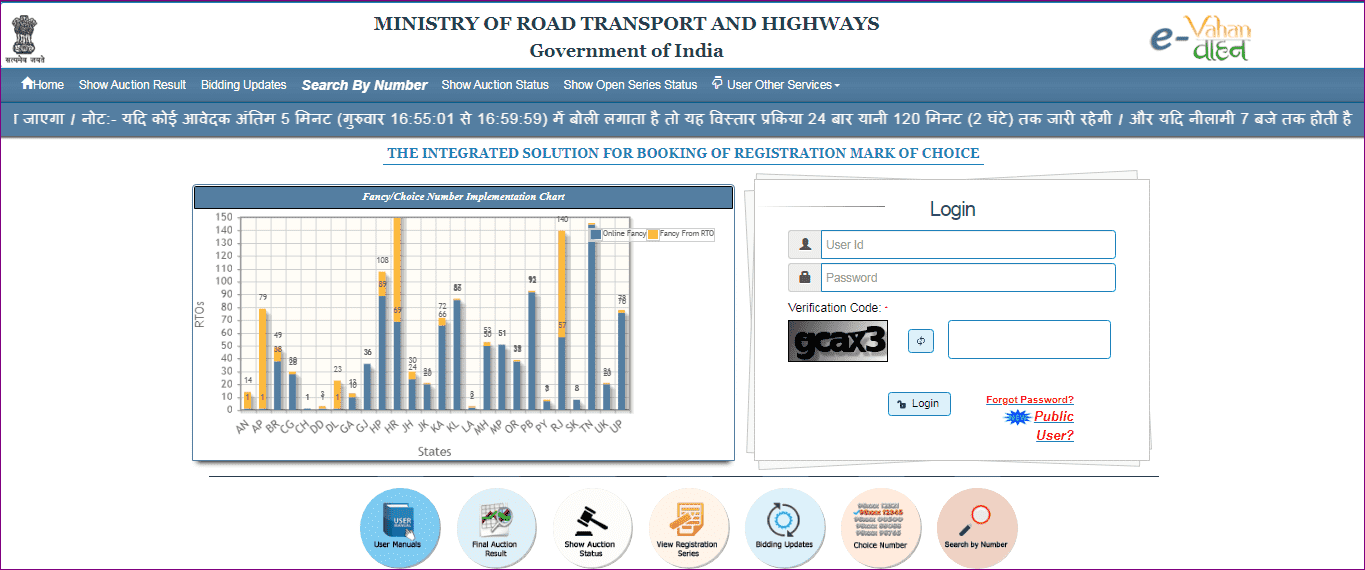Open Show Auction Status in the navigation bar
The height and width of the screenshot is (570, 1365).
[495, 85]
